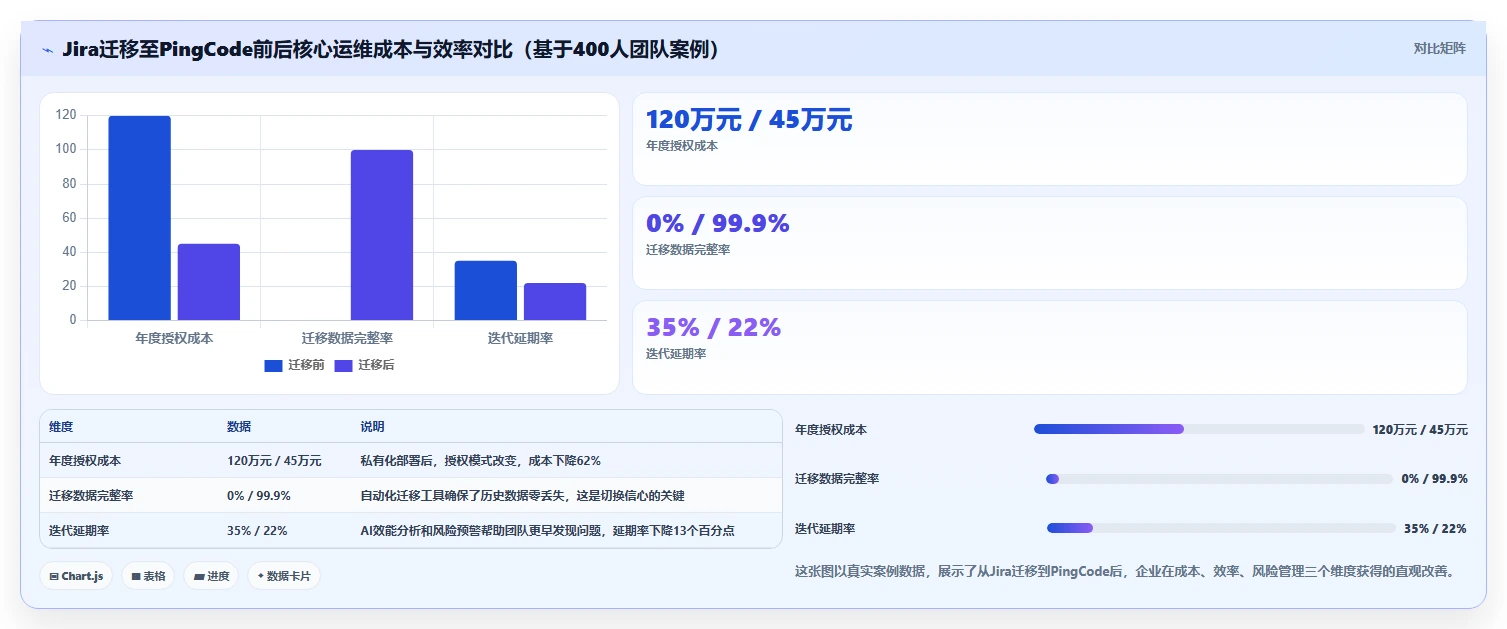The height and width of the screenshot is (629, 1507).
Task: Click the 120万元 / 45万元 value beside progress bar
Action: click(1420, 430)
